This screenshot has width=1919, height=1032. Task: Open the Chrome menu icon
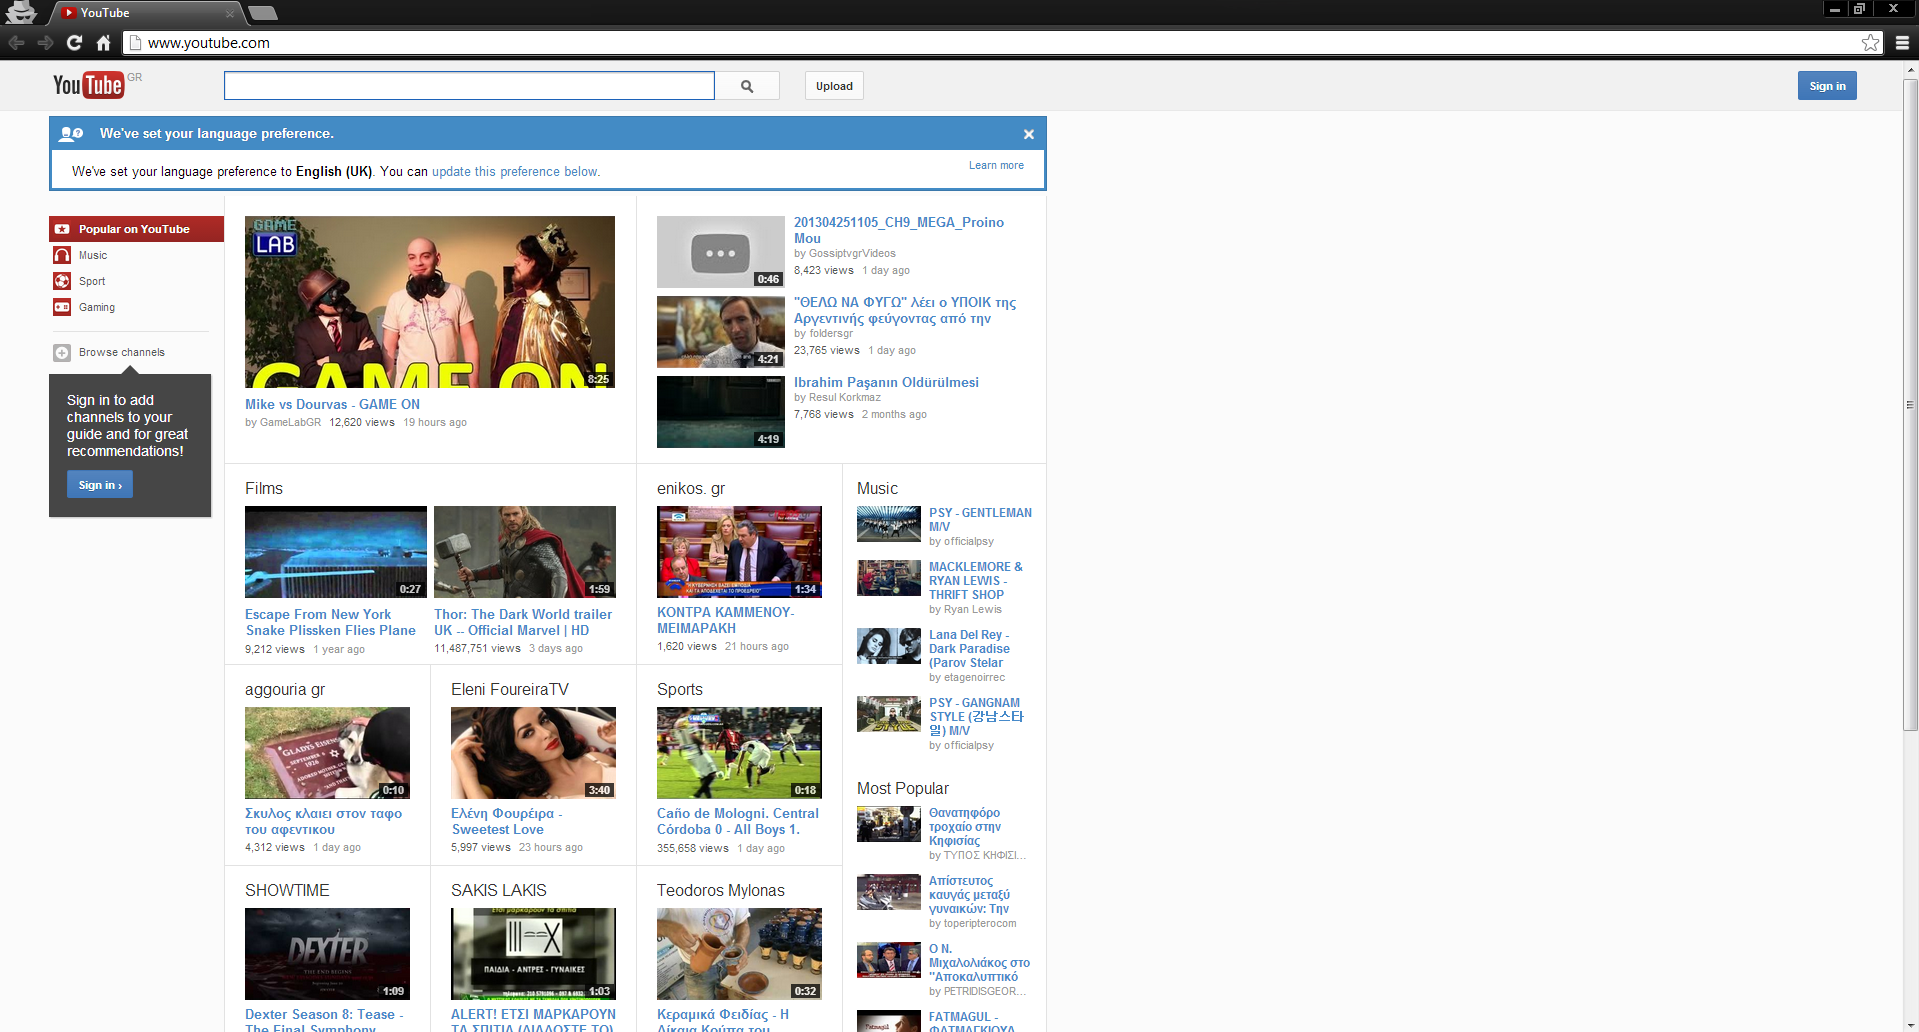tap(1902, 42)
